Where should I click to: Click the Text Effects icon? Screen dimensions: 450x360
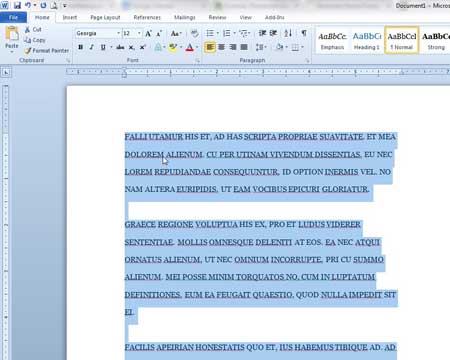[158, 47]
